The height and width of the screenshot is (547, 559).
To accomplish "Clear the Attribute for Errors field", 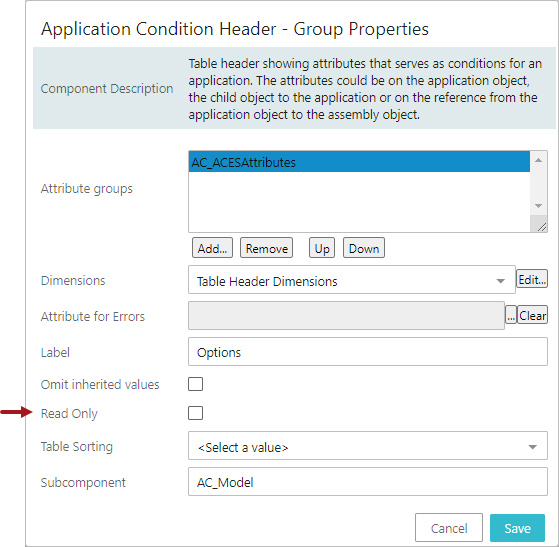I will [532, 315].
